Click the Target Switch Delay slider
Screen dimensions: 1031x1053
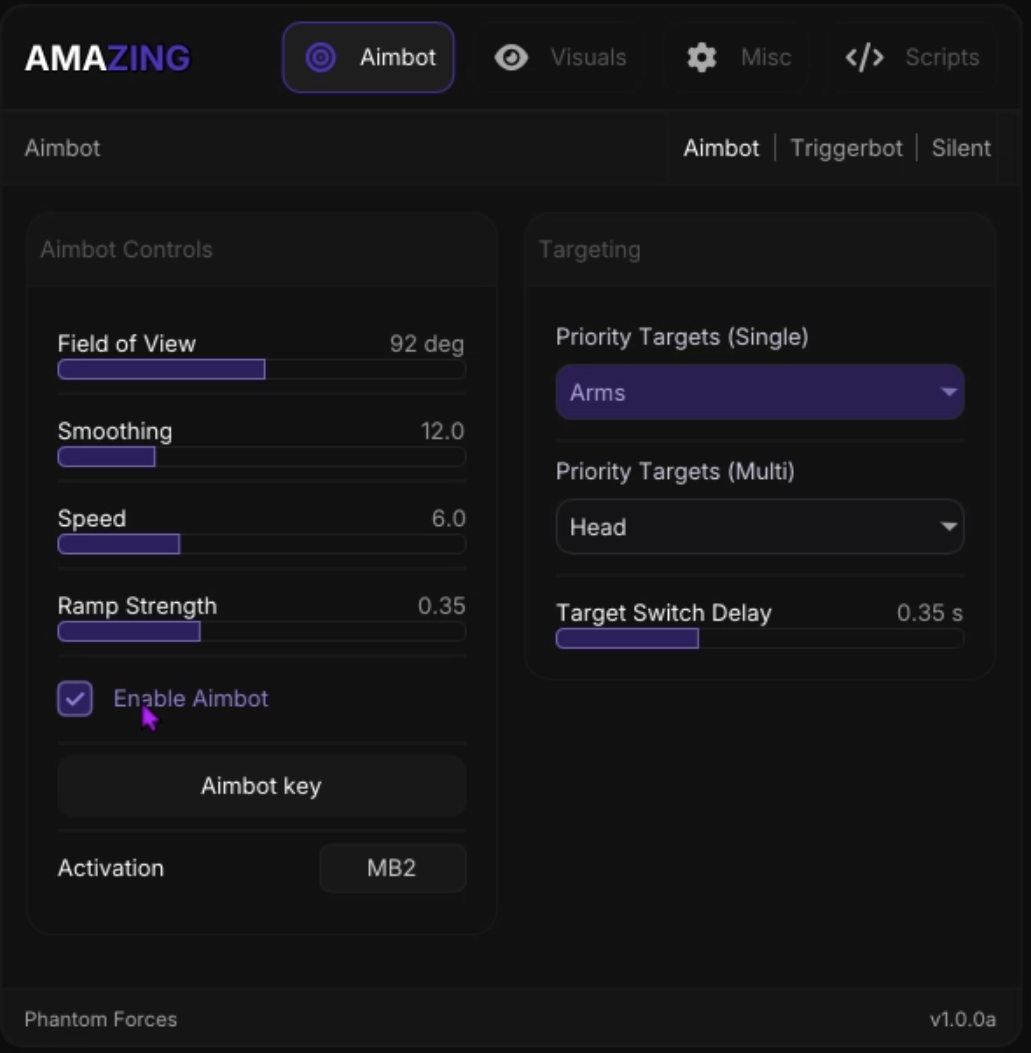pyautogui.click(x=760, y=636)
